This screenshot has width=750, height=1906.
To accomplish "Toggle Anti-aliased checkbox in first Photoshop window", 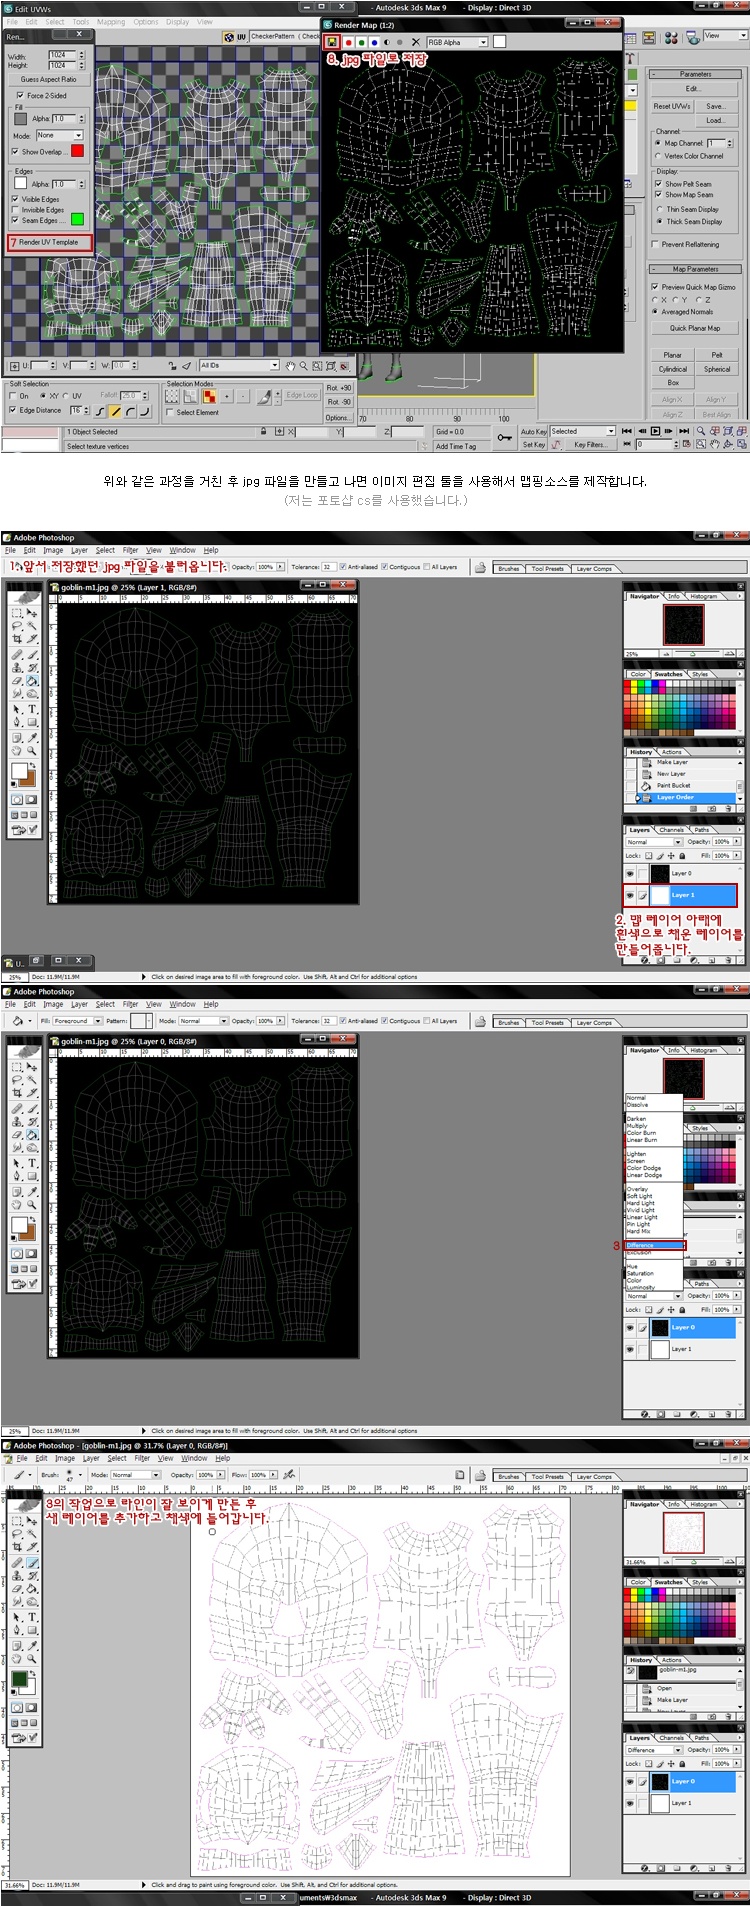I will pyautogui.click(x=343, y=567).
